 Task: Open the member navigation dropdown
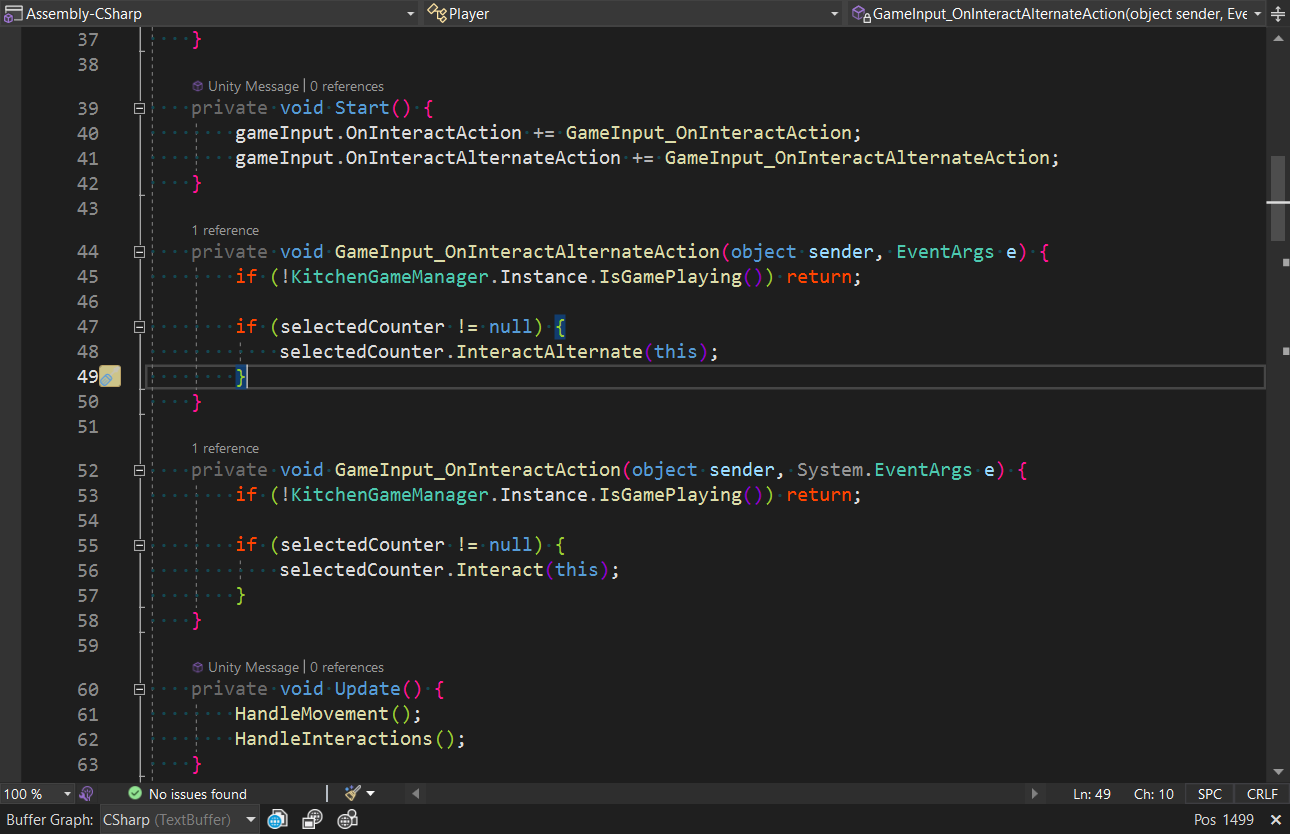point(1055,13)
